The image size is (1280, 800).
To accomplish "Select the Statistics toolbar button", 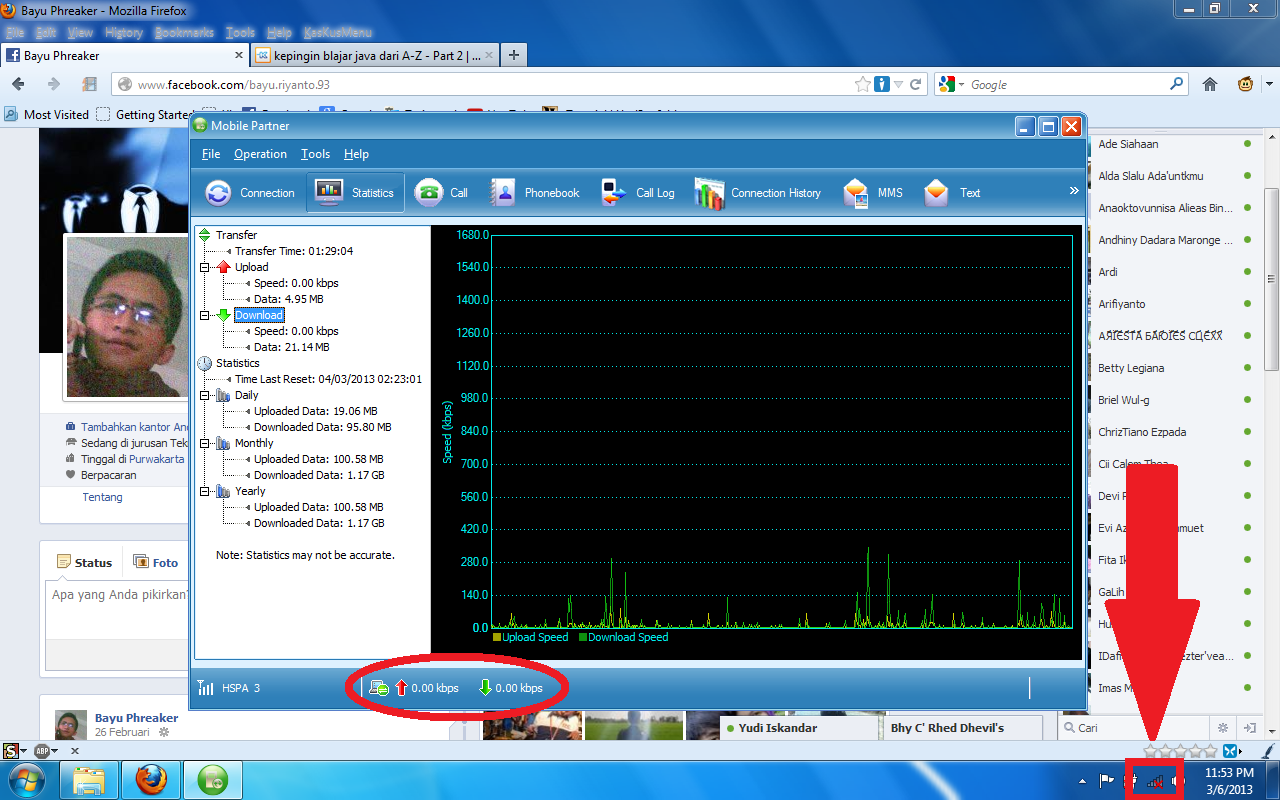I will tap(355, 193).
